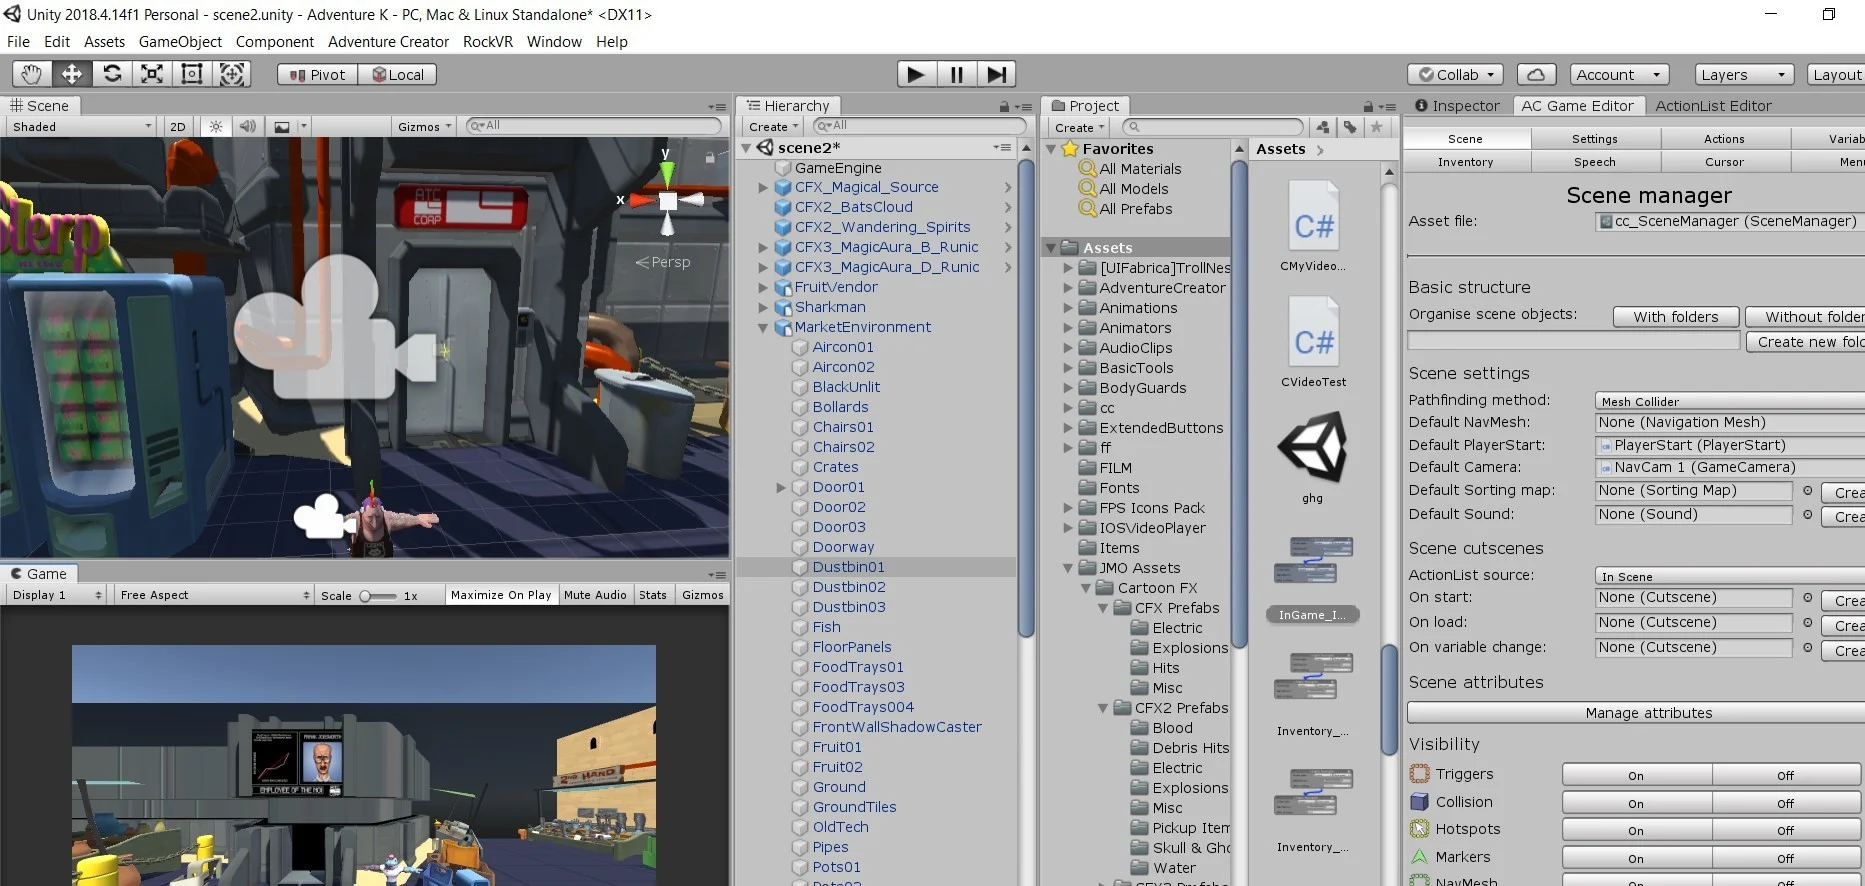
Task: Toggle scene lighting sun icon
Action: pos(215,127)
